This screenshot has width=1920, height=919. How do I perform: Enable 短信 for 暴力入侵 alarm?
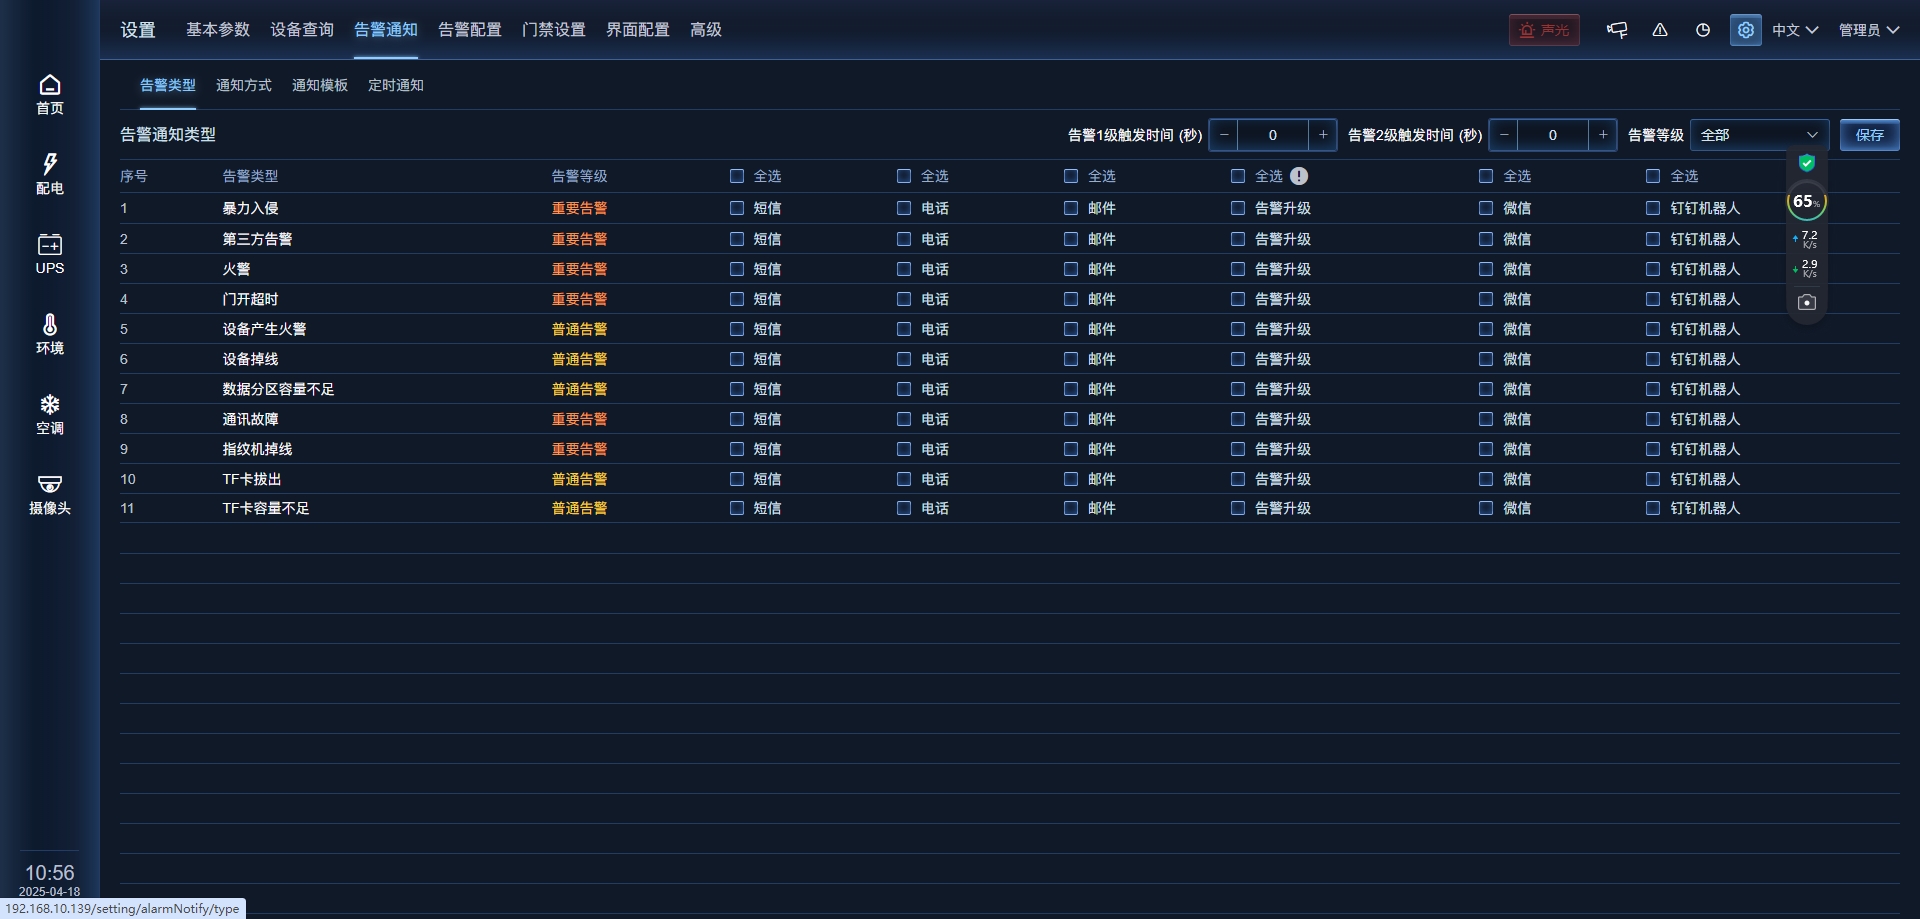(737, 208)
